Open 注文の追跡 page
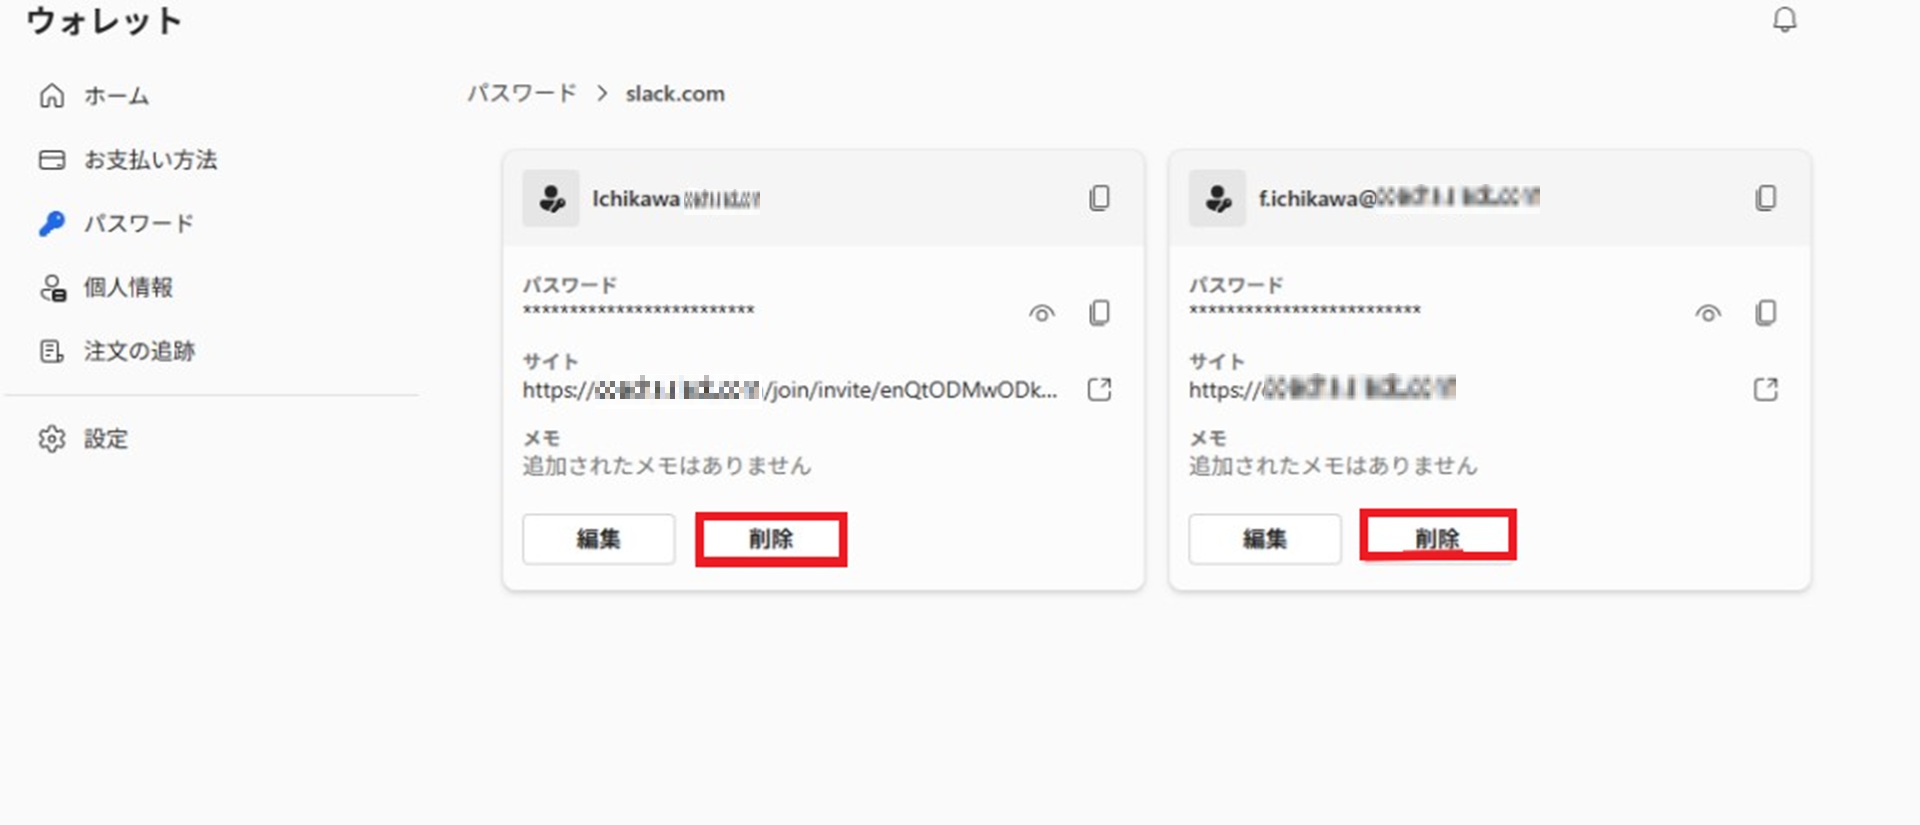Viewport: 1920px width, 825px height. pyautogui.click(x=138, y=351)
